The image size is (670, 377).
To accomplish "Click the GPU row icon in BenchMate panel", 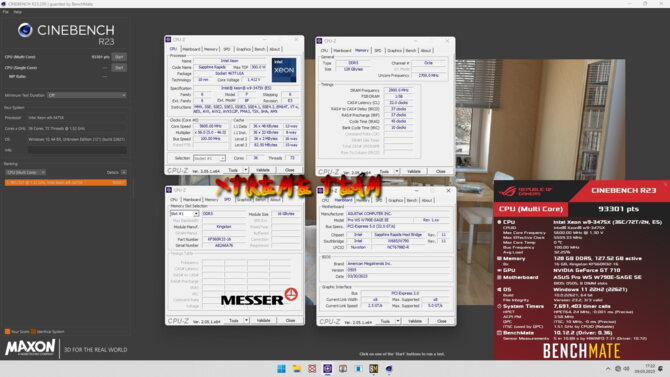I will (499, 270).
